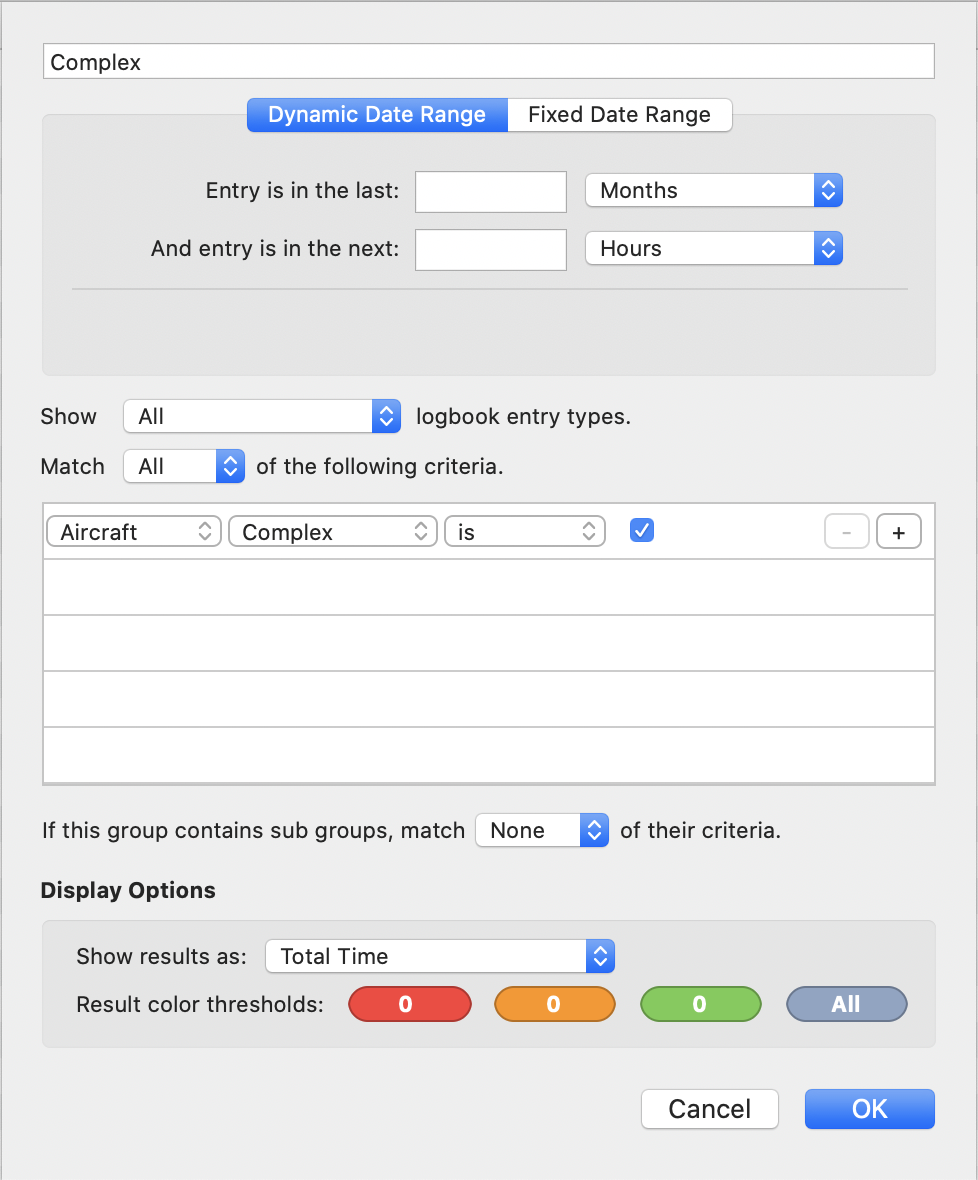The height and width of the screenshot is (1180, 978).
Task: Open the Match All criteria dropdown
Action: [184, 466]
